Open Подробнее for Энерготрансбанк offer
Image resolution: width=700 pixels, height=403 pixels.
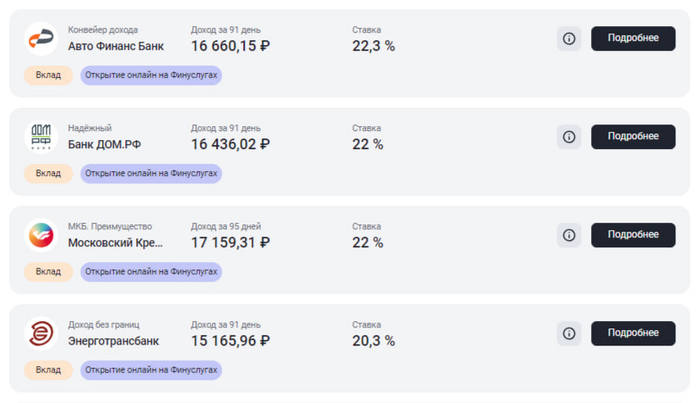[633, 333]
